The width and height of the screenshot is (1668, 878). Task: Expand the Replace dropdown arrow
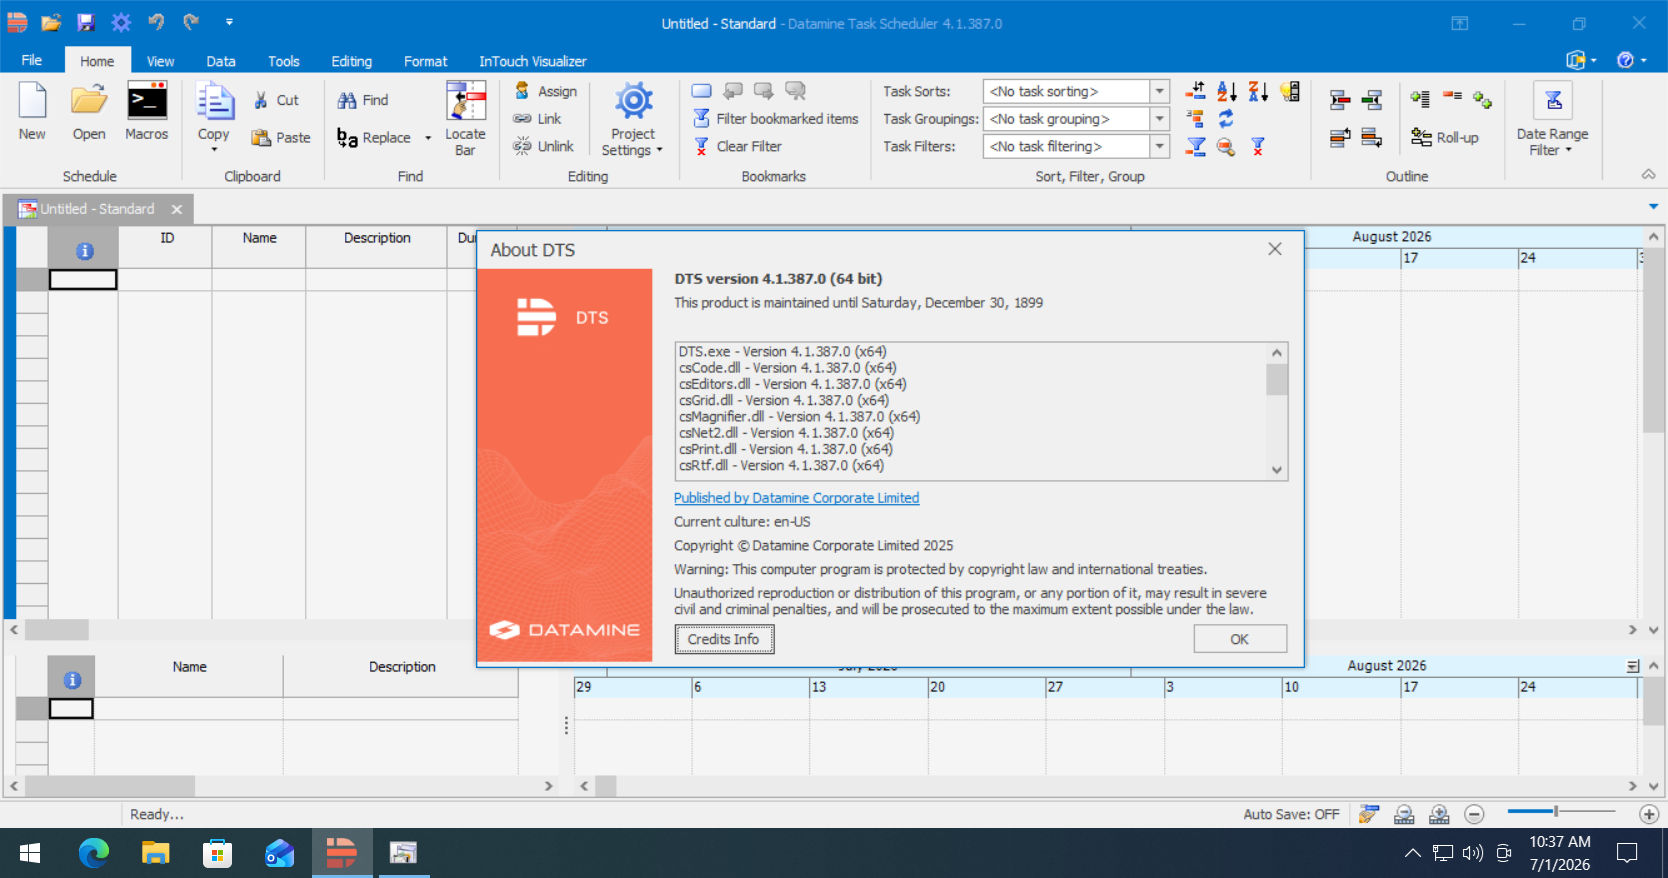[x=428, y=138]
